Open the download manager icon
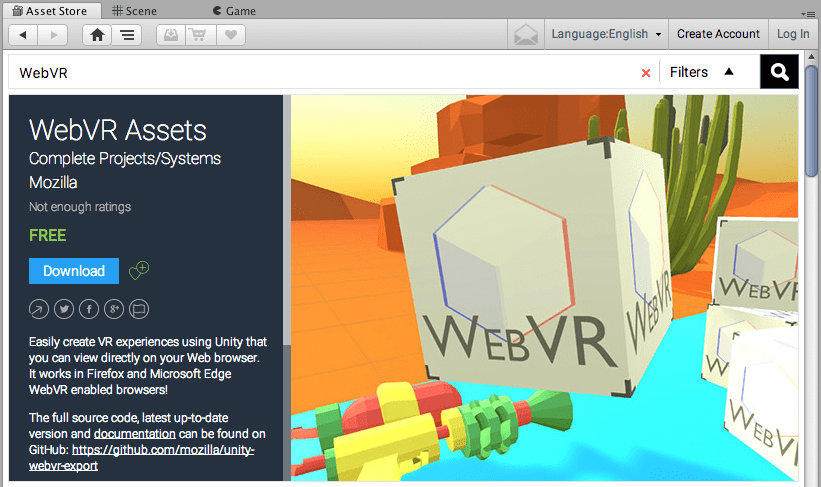Viewport: 821px width, 487px height. [x=171, y=35]
